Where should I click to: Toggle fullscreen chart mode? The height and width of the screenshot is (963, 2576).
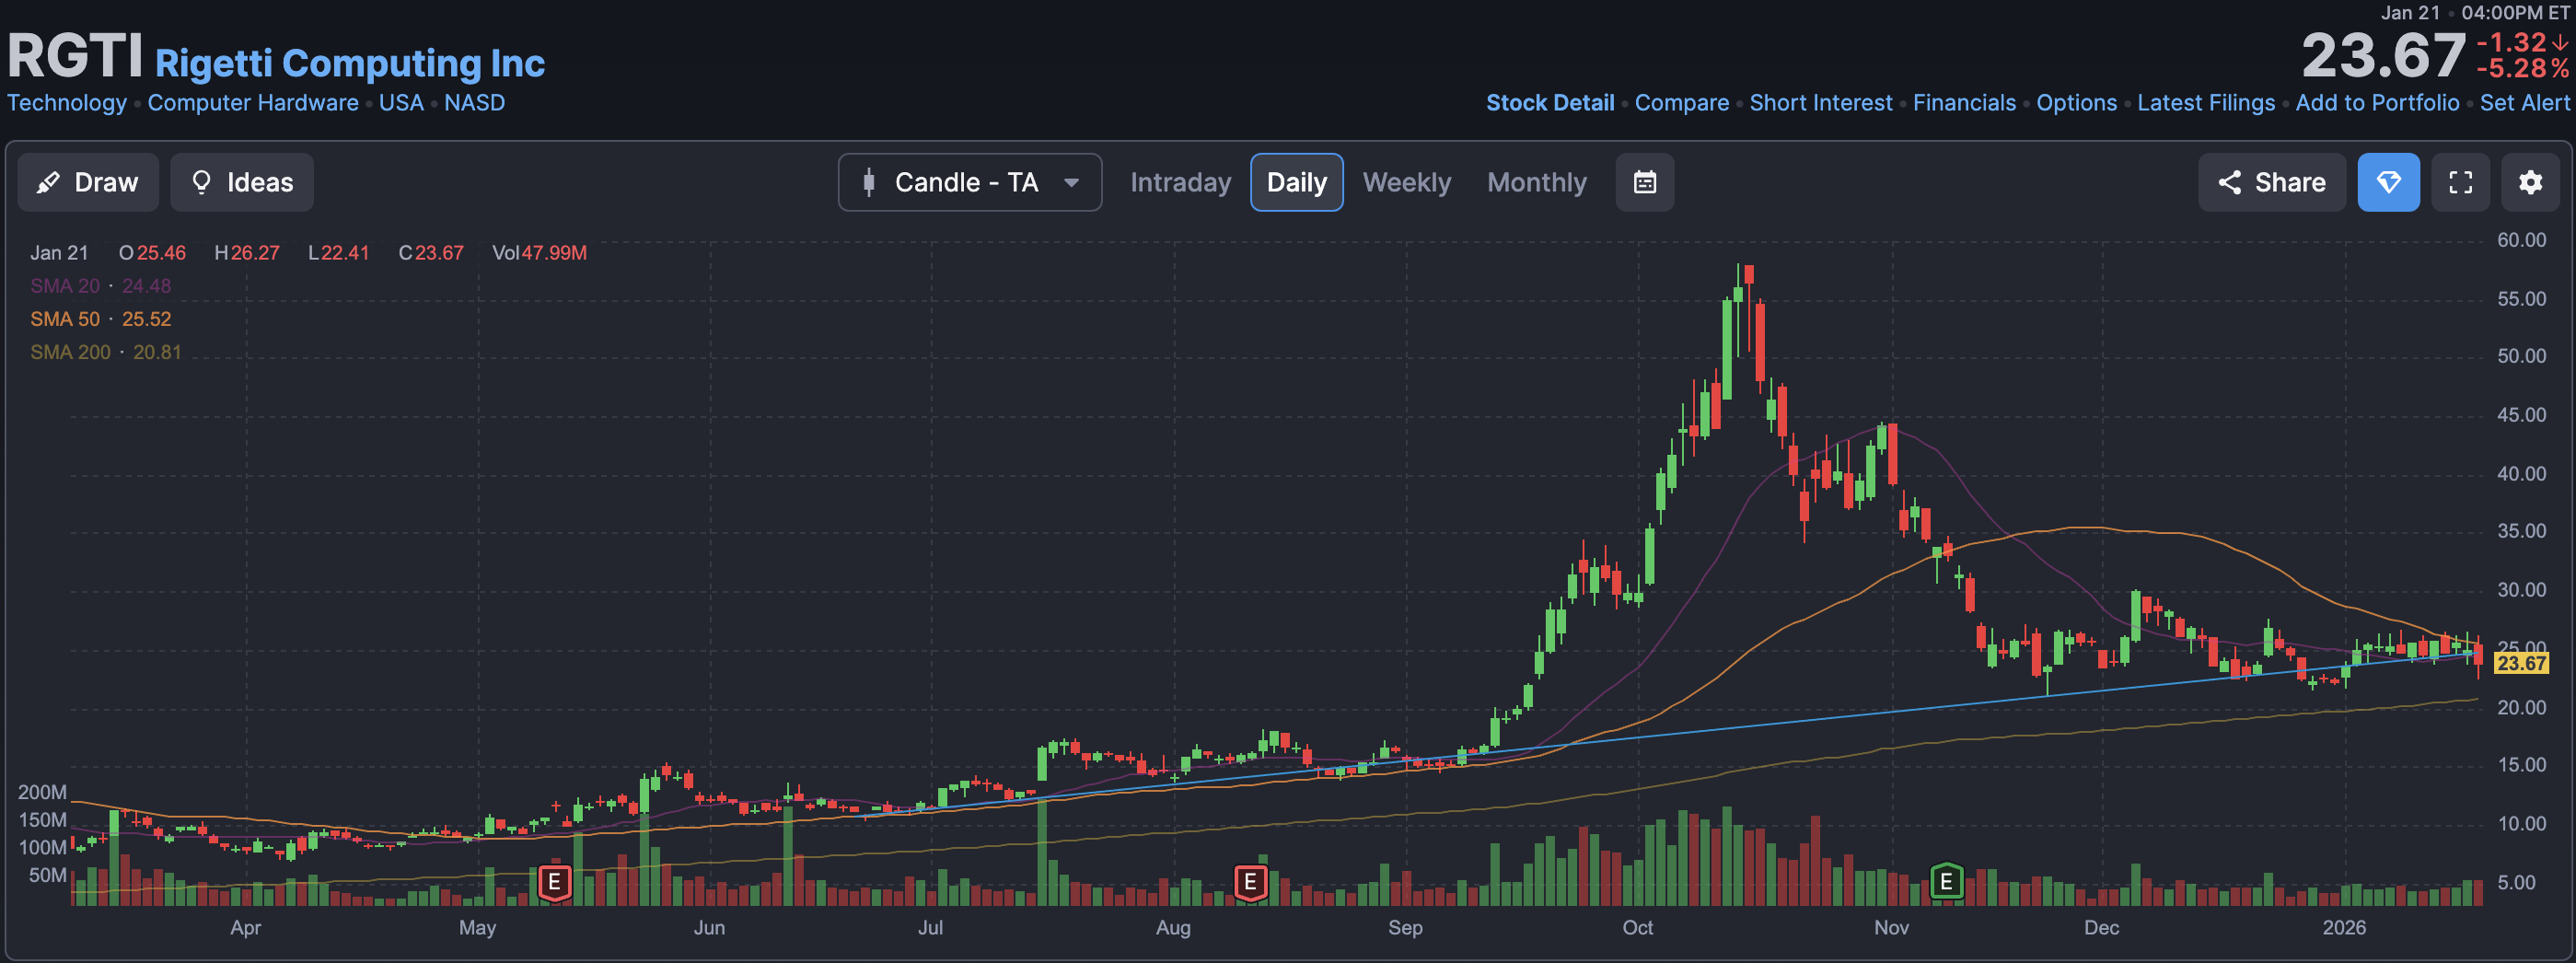click(2461, 182)
